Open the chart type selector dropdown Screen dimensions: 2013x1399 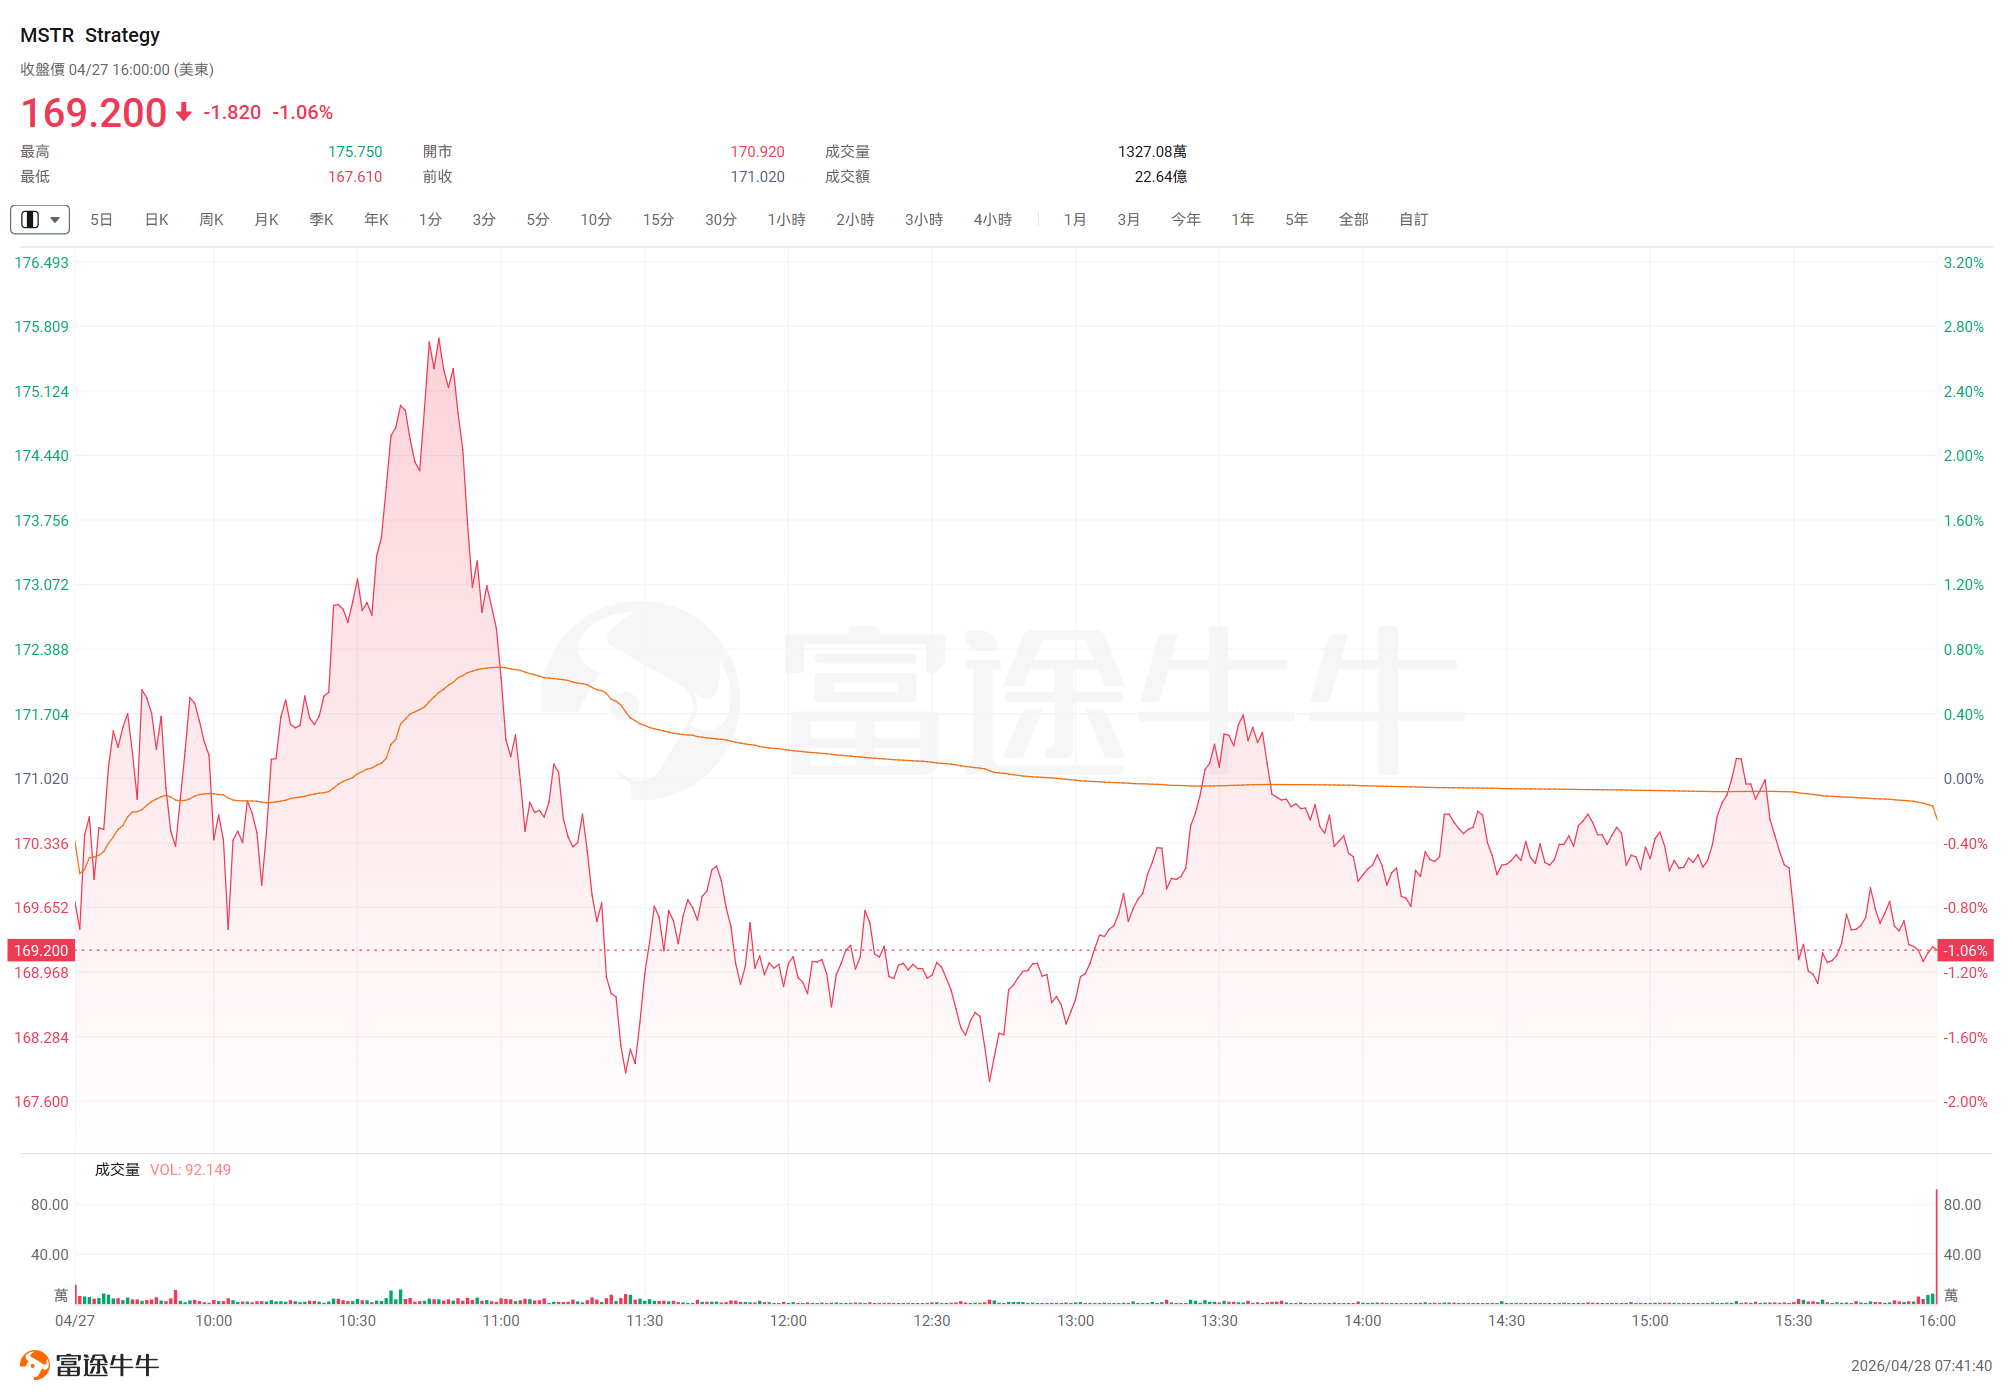(40, 219)
